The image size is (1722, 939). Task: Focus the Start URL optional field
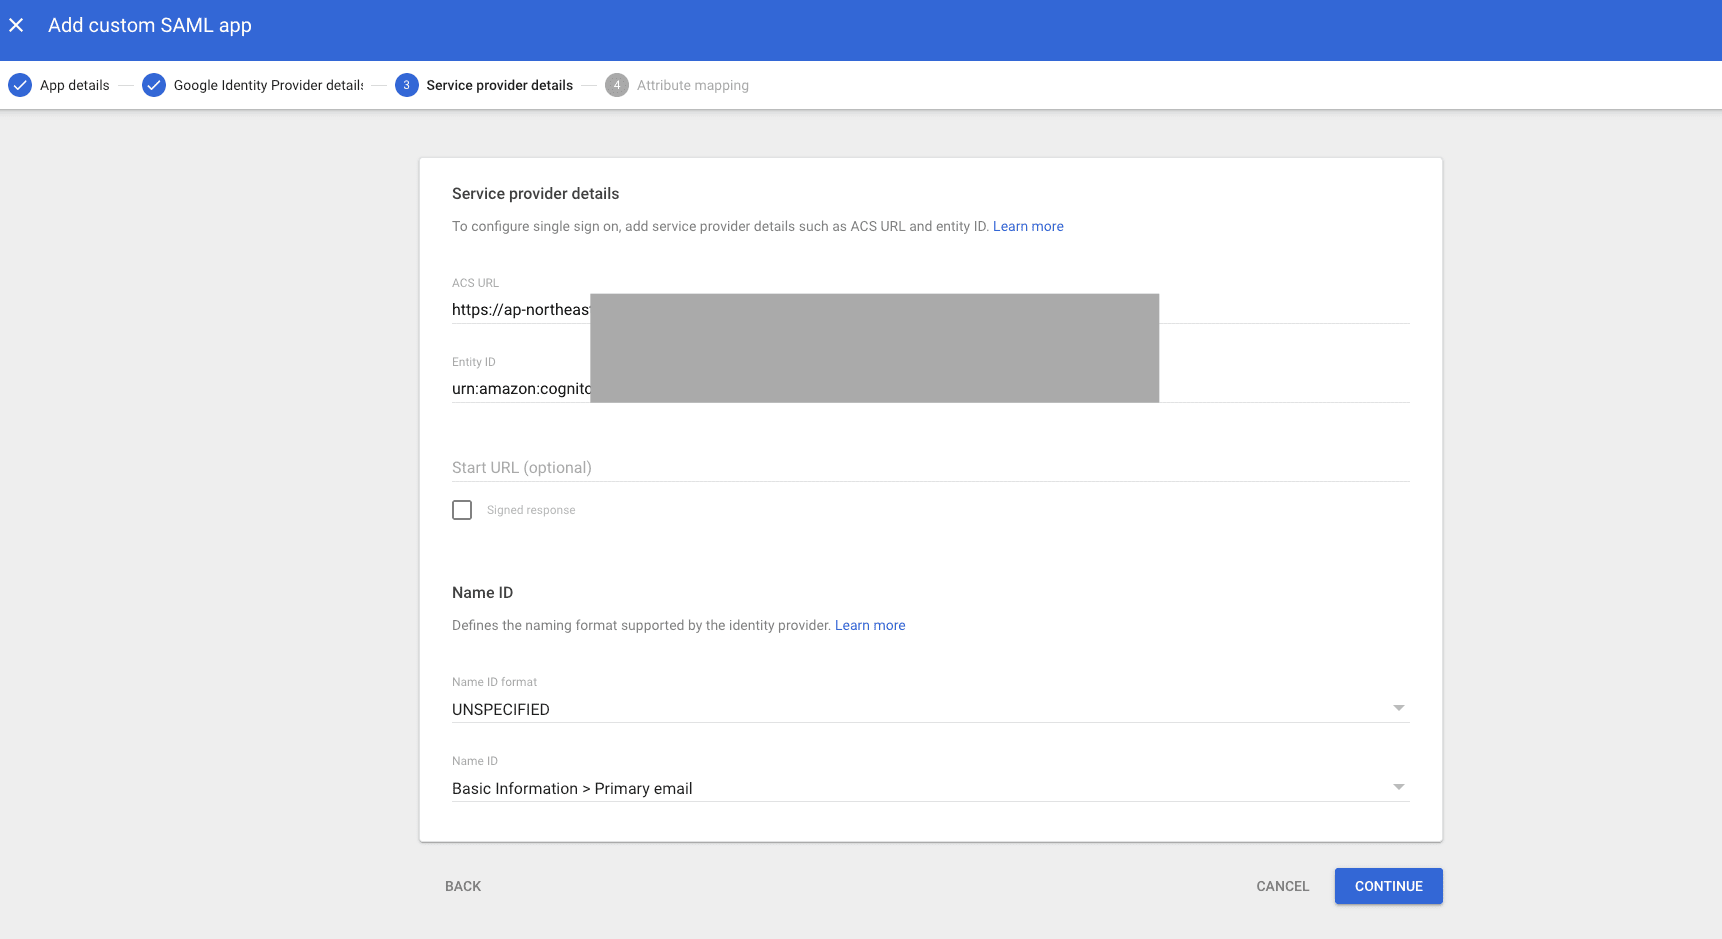[x=930, y=467]
